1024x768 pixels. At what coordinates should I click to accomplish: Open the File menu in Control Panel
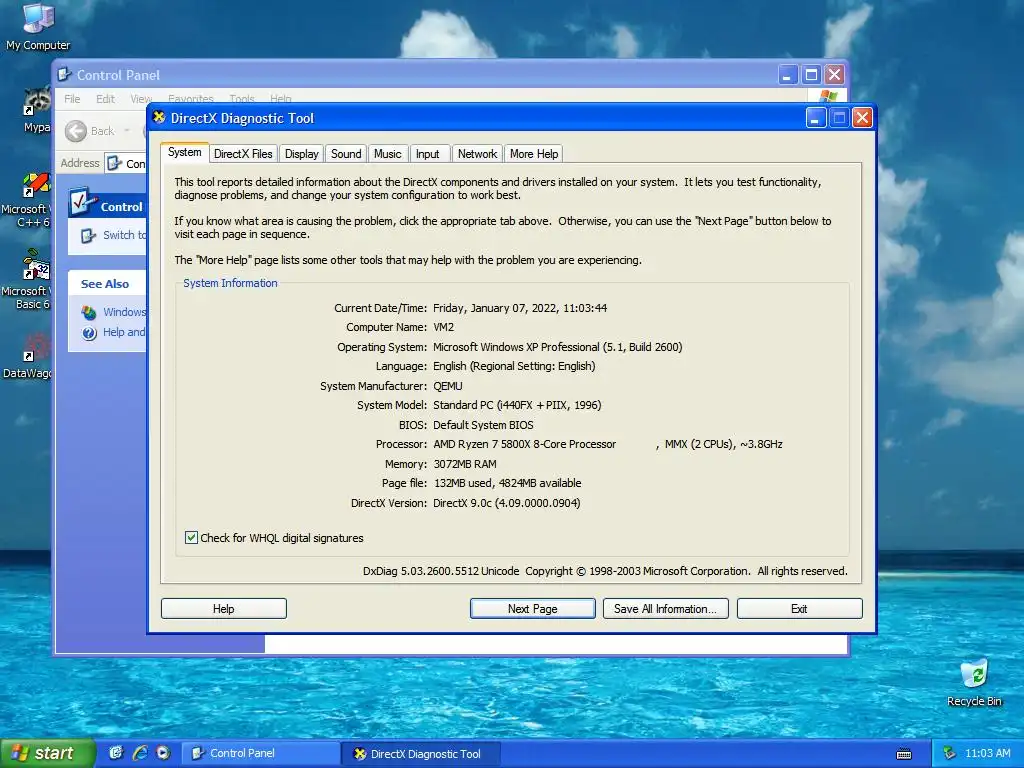pyautogui.click(x=72, y=99)
